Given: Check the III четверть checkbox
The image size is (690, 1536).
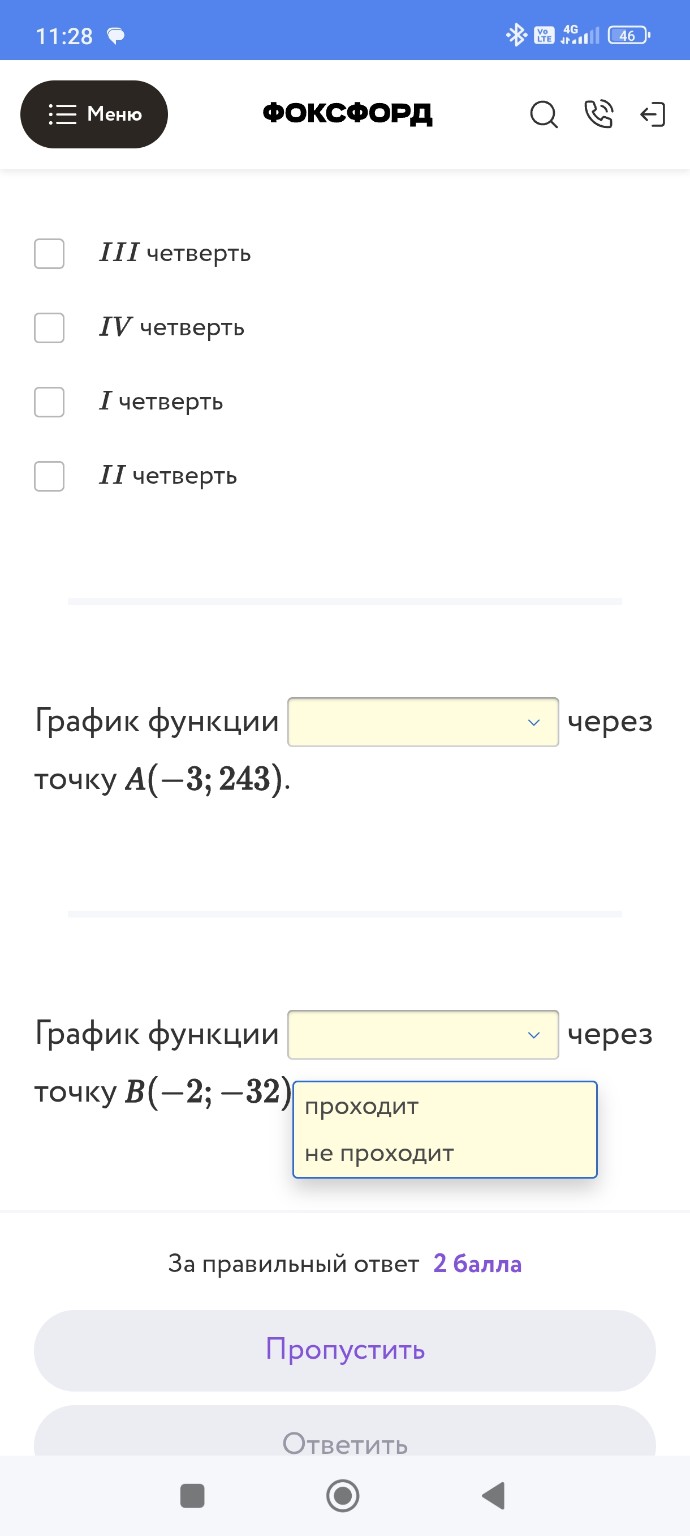Looking at the screenshot, I should tap(48, 253).
